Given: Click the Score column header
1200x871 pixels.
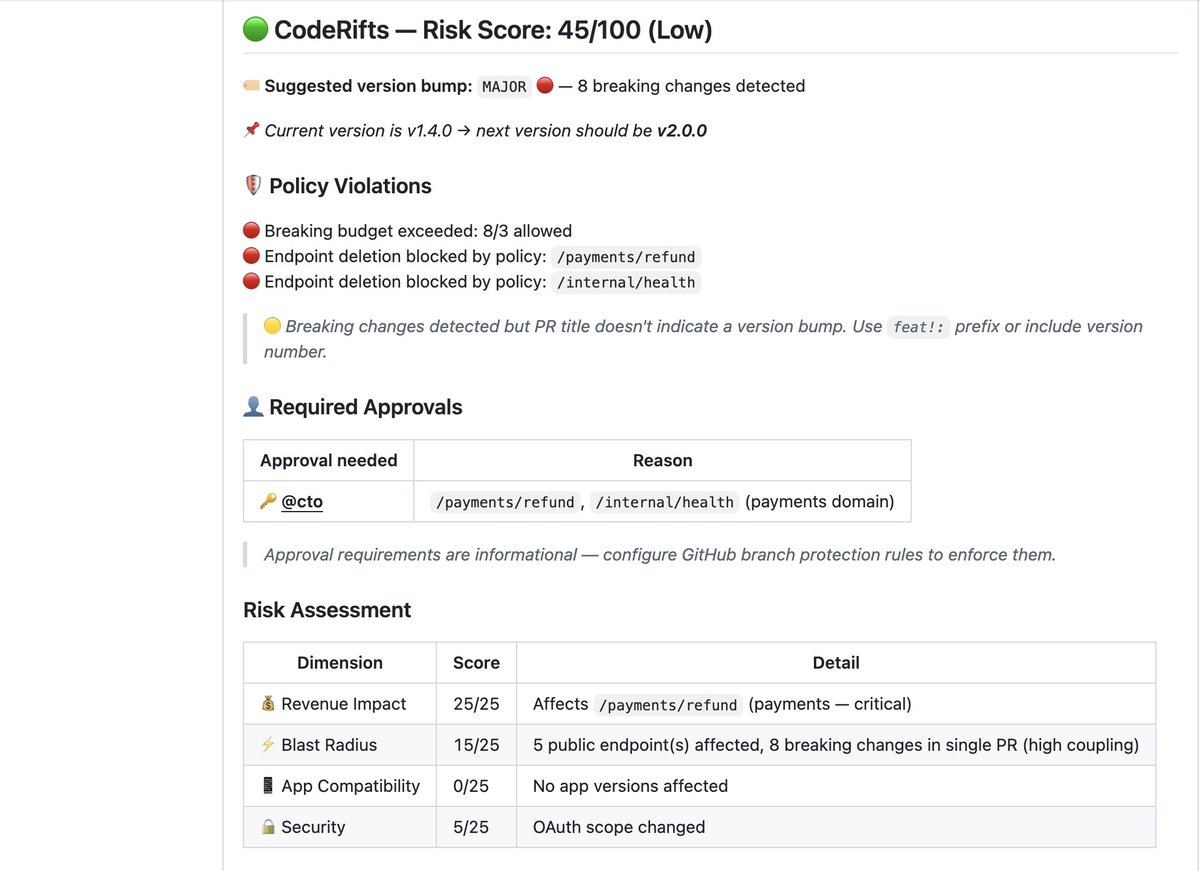Looking at the screenshot, I should (x=476, y=662).
